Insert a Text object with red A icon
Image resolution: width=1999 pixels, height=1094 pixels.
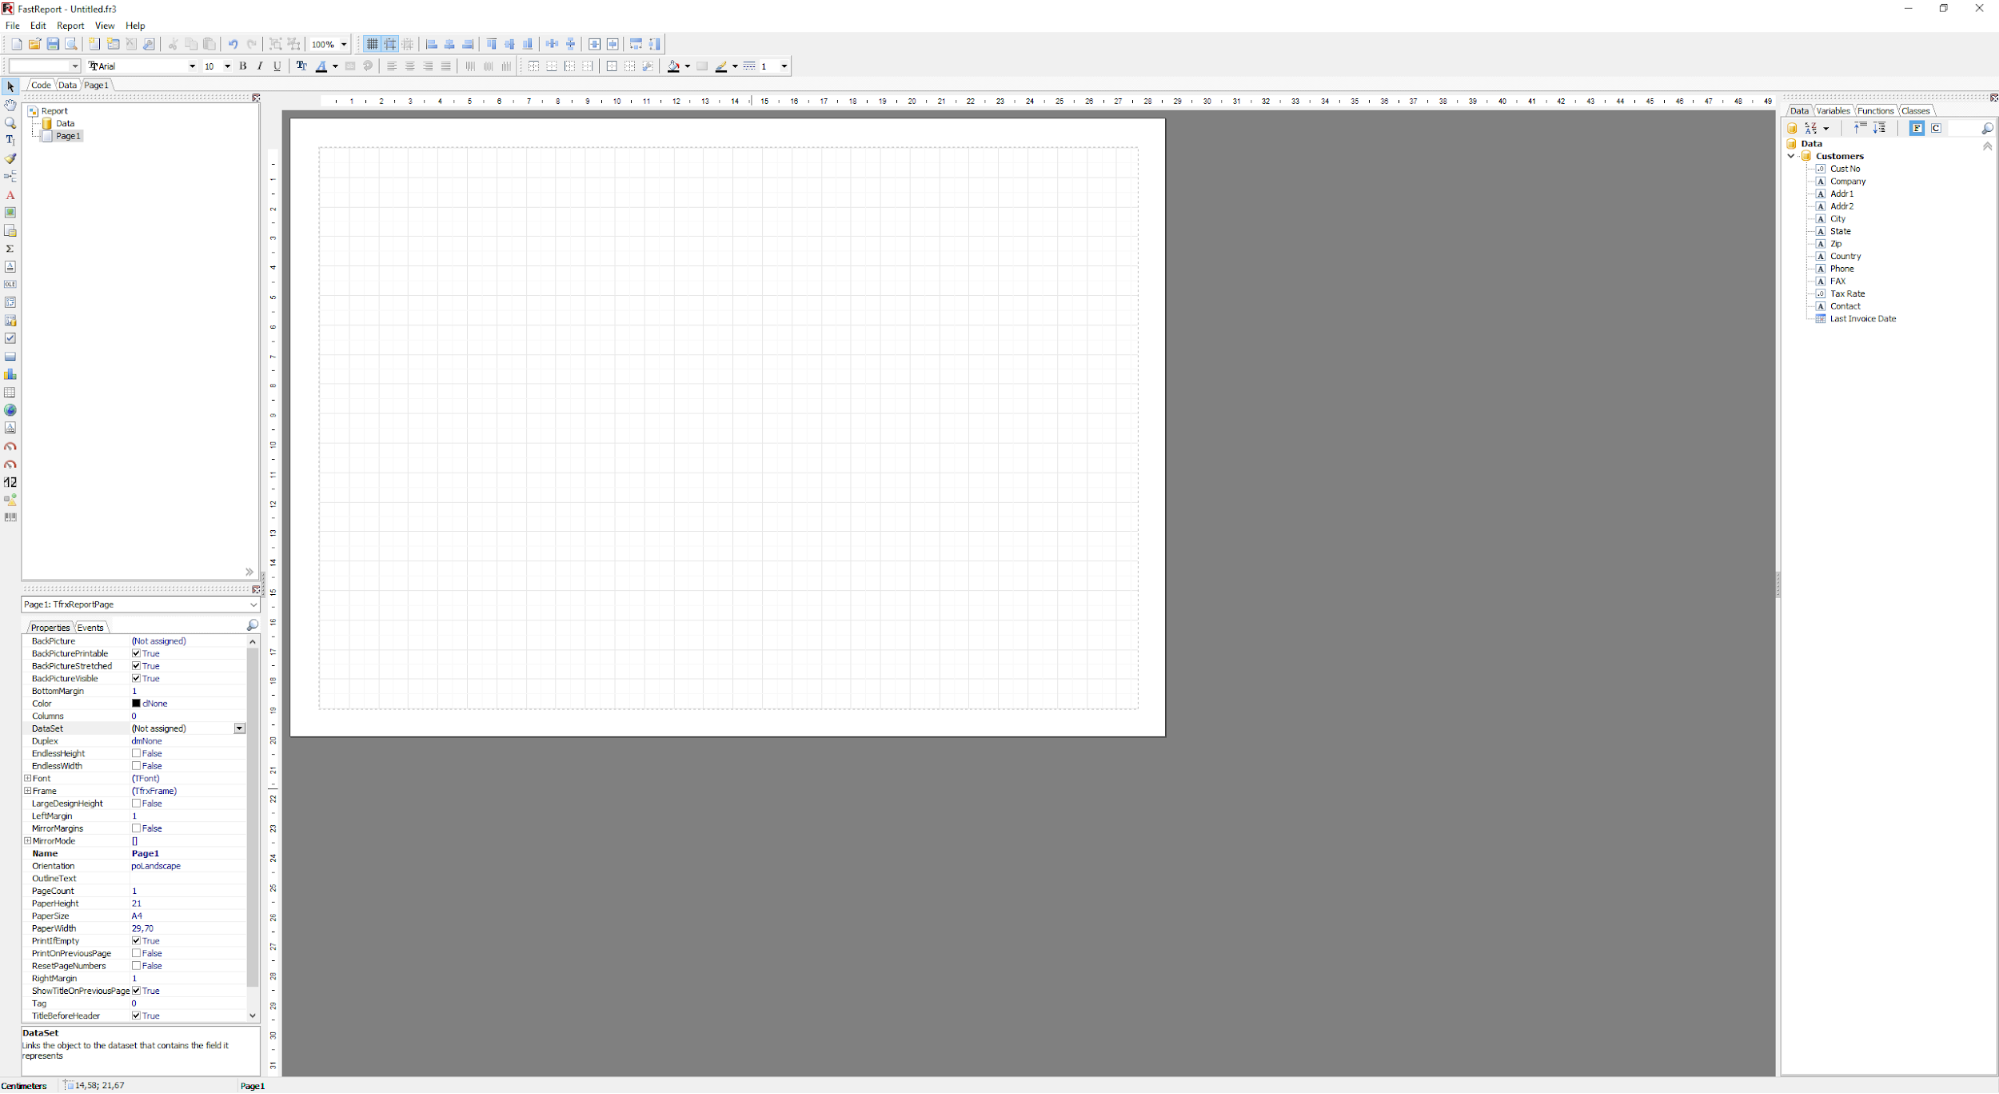[10, 195]
